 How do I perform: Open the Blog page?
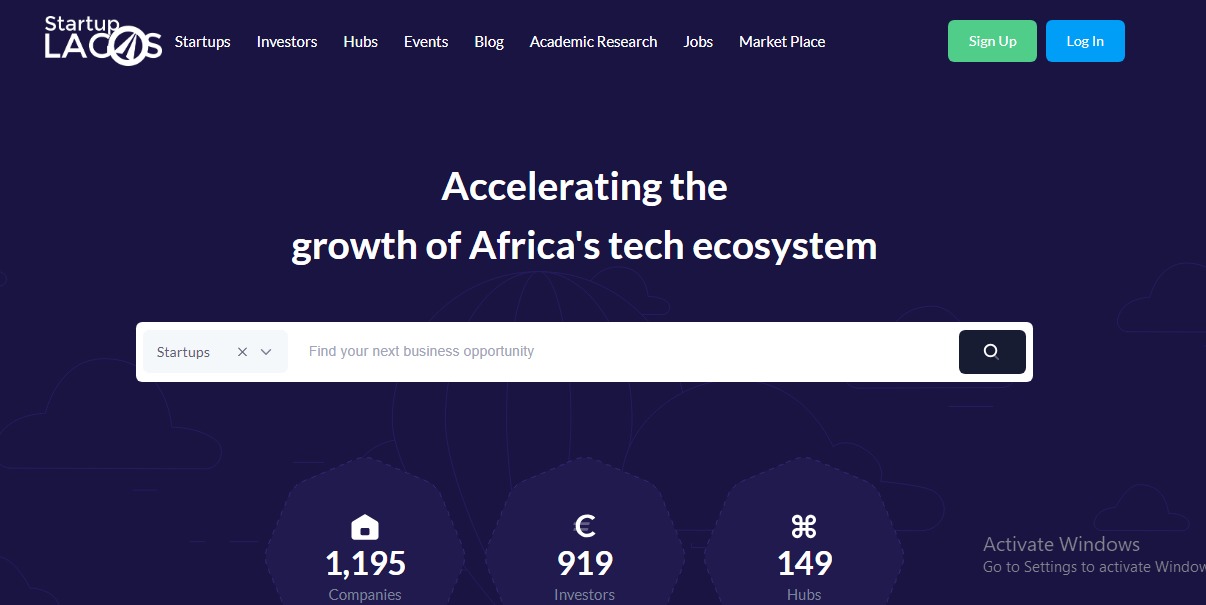point(489,42)
